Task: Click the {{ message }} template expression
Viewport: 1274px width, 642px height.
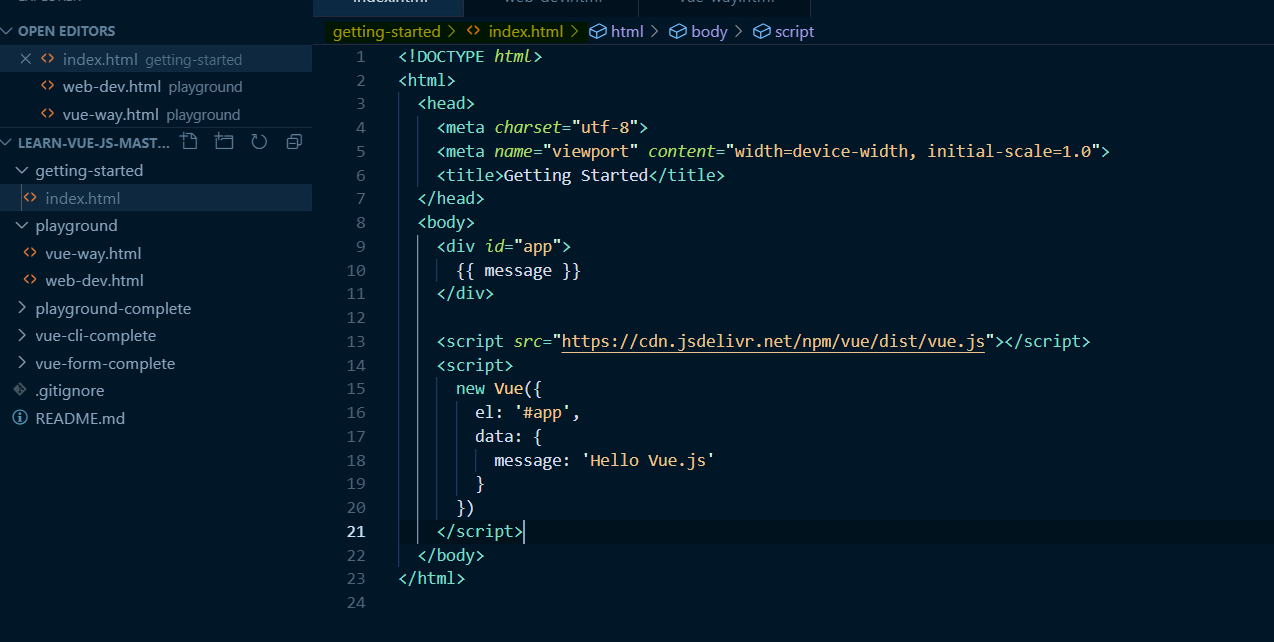Action: pos(518,270)
